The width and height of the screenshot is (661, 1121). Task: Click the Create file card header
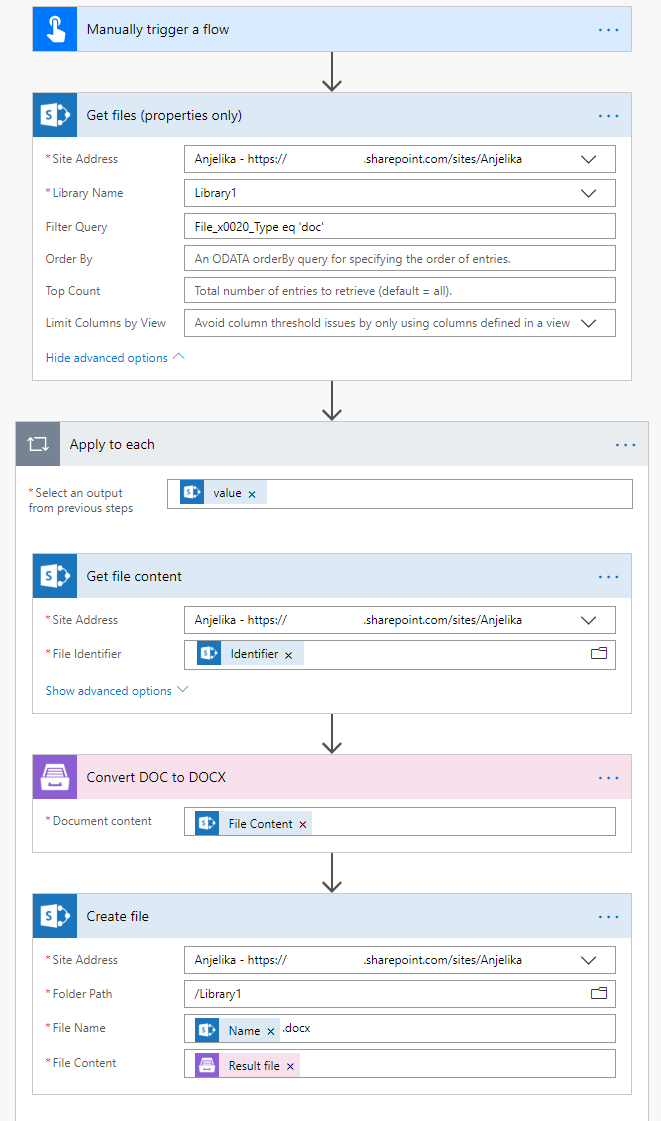click(332, 916)
